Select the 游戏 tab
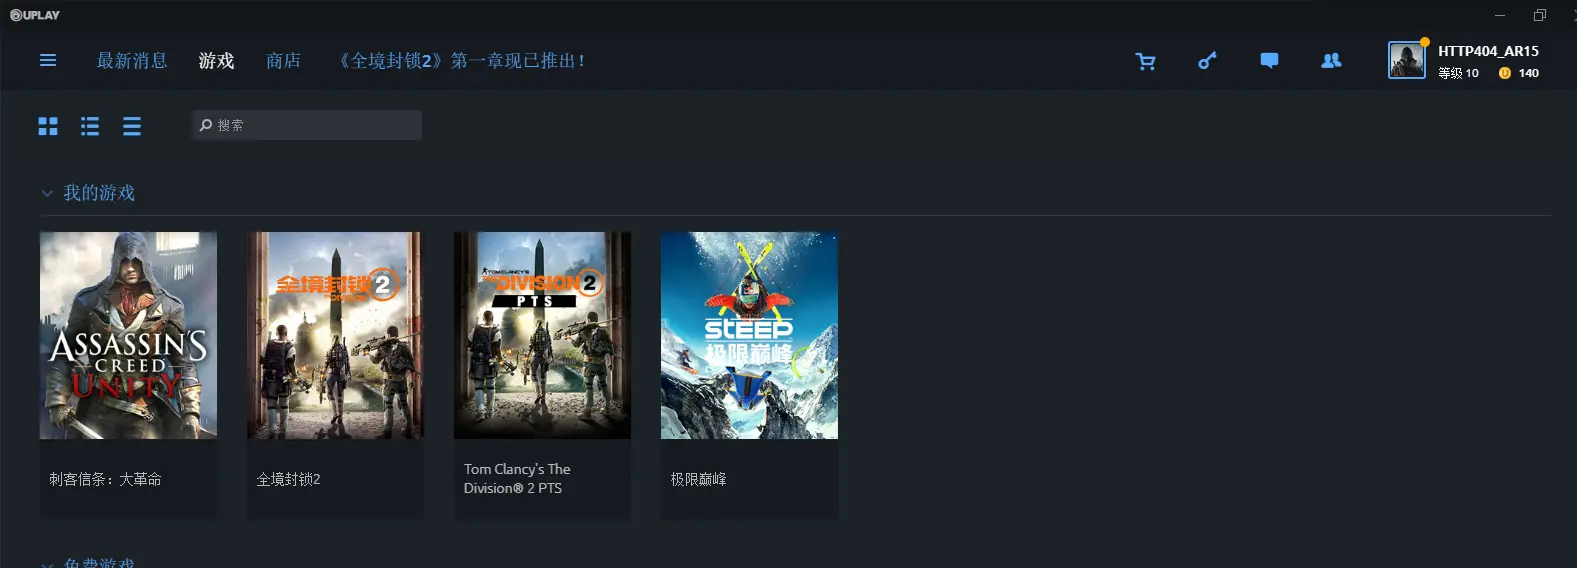 coord(216,61)
